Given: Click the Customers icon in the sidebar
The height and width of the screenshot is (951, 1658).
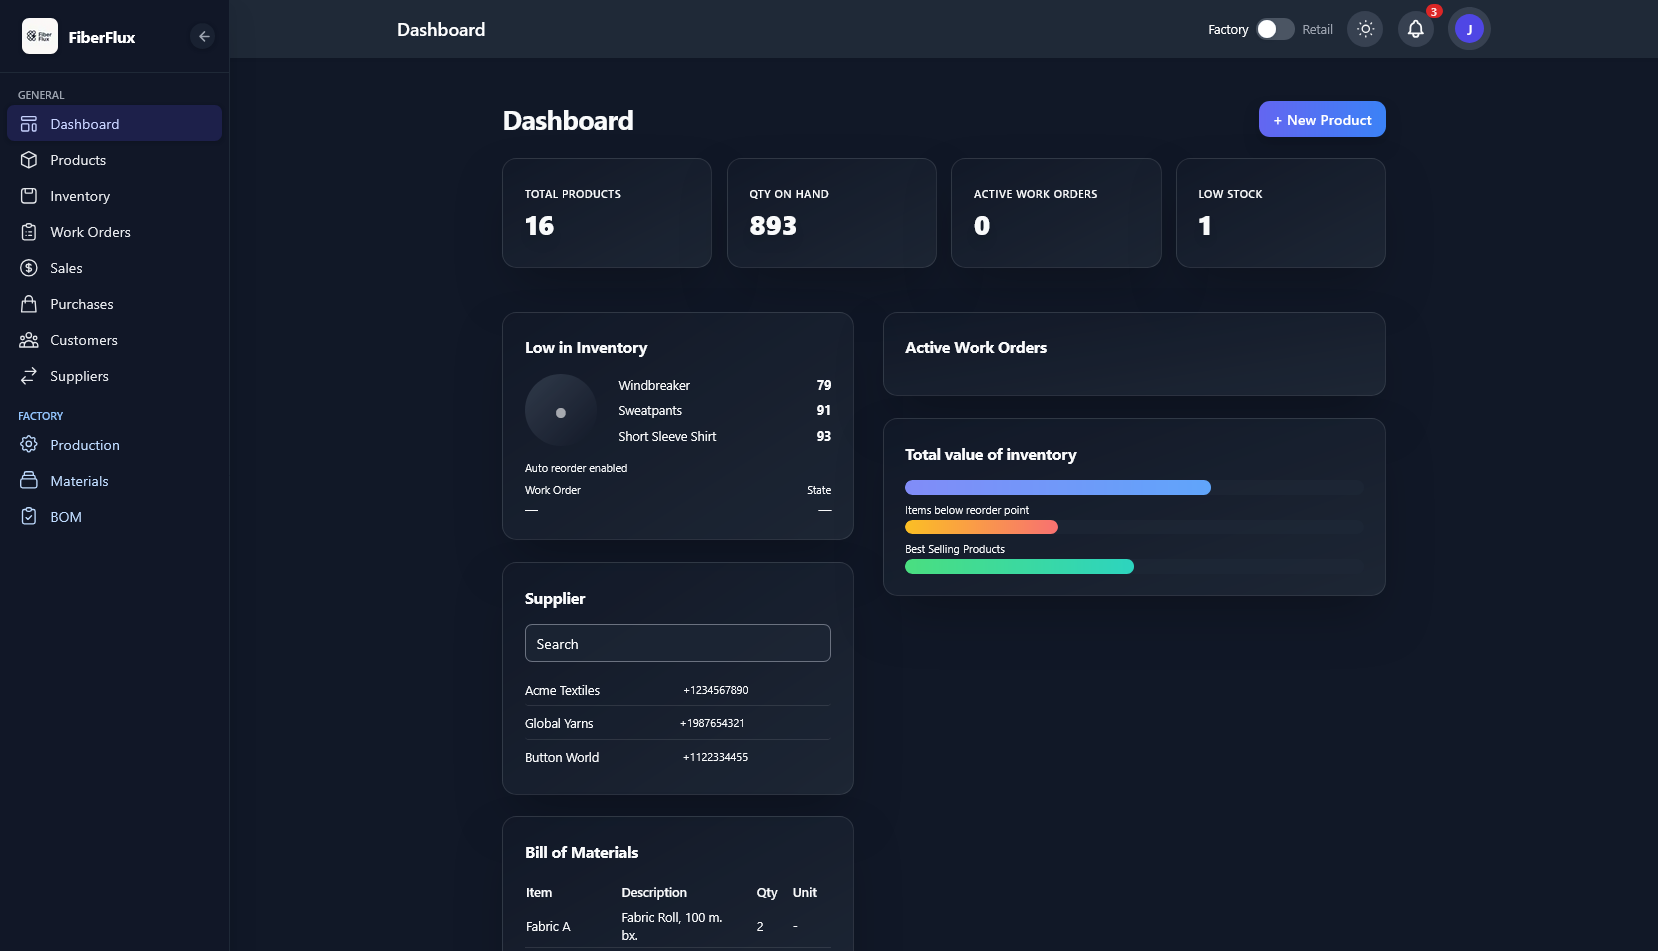Looking at the screenshot, I should [29, 340].
